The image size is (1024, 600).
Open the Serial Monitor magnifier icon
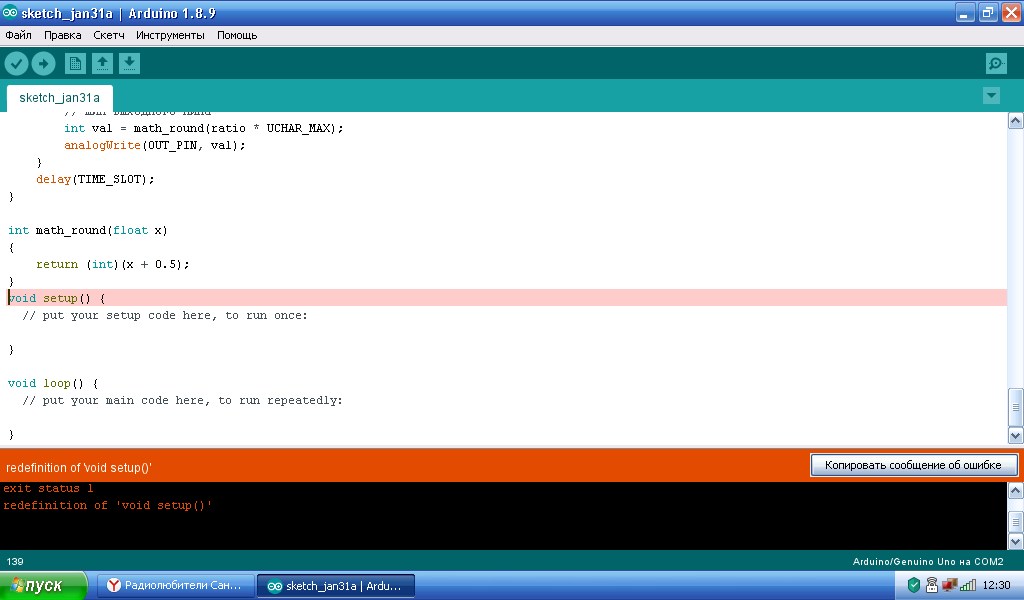[x=996, y=64]
